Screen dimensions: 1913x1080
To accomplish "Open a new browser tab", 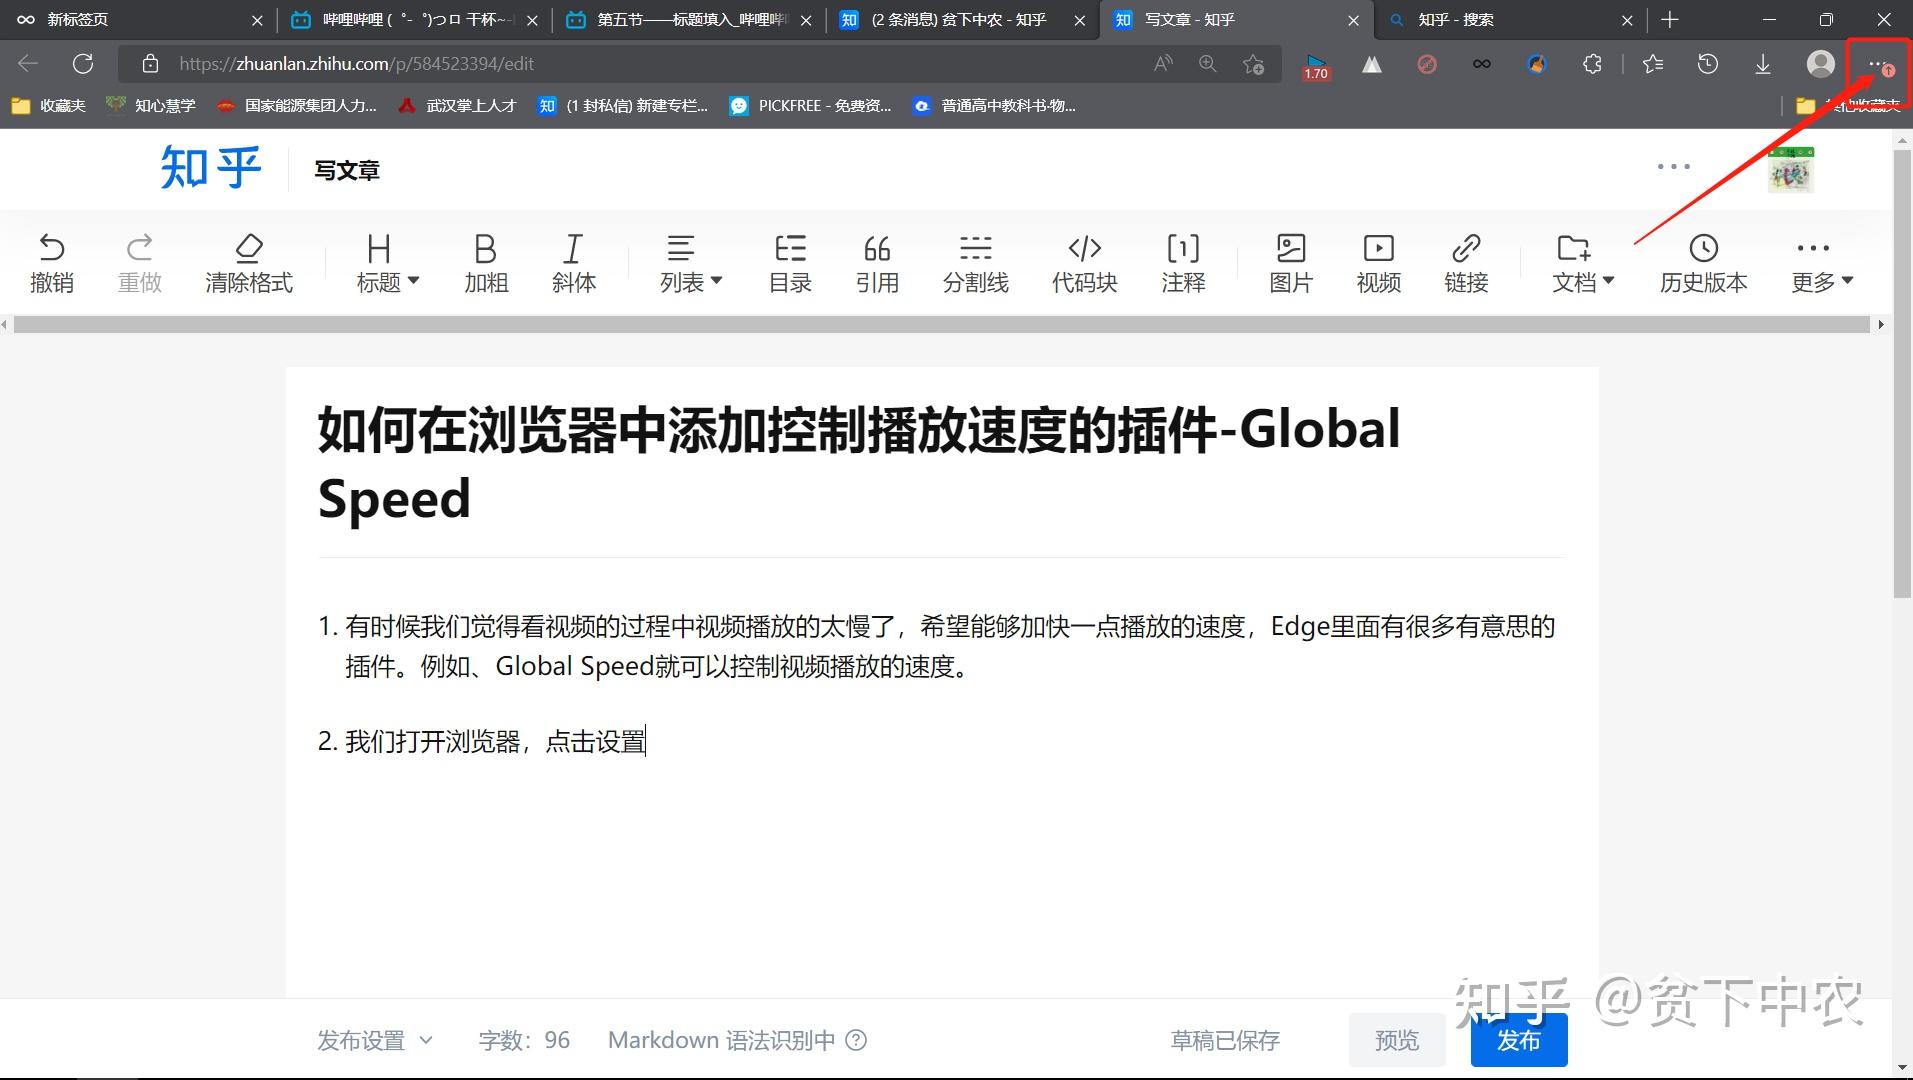I will coord(1670,20).
